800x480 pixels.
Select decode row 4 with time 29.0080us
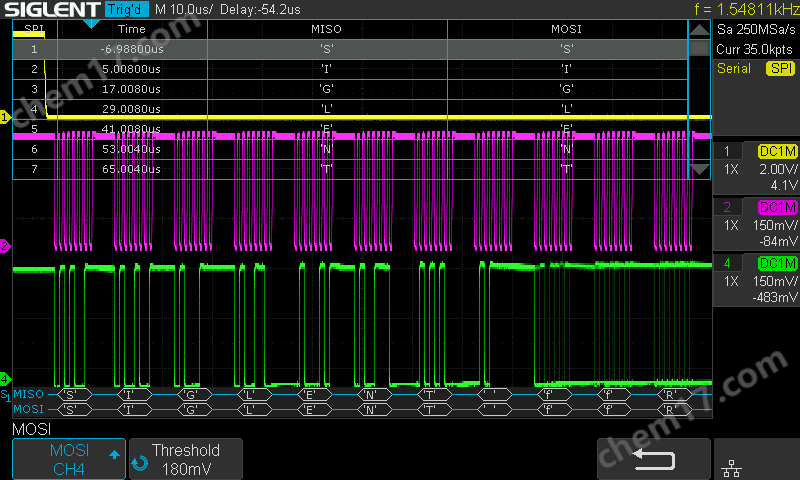tap(350, 109)
